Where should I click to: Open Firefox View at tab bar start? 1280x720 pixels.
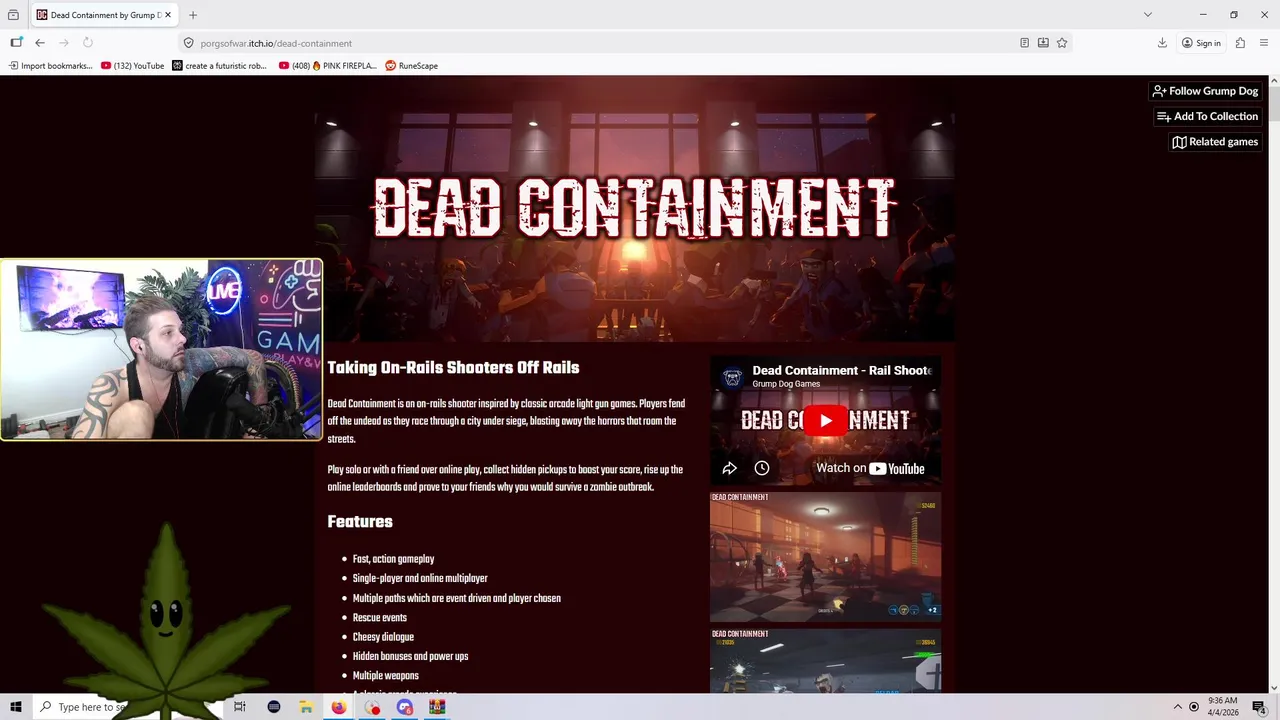(13, 15)
